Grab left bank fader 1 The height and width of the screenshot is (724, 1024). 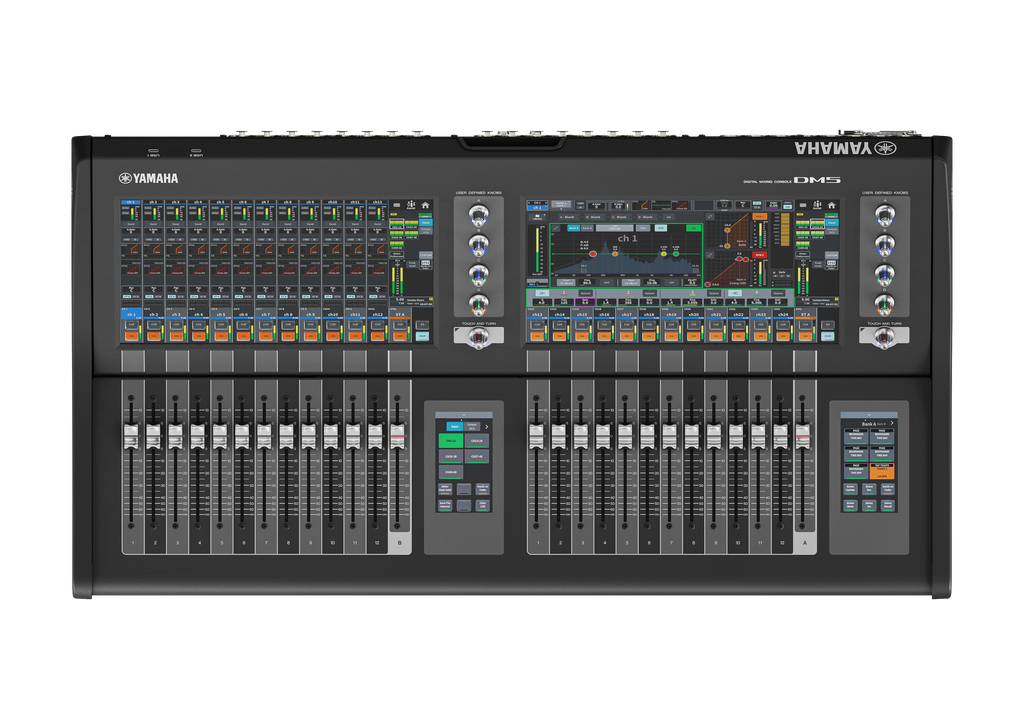[x=131, y=436]
